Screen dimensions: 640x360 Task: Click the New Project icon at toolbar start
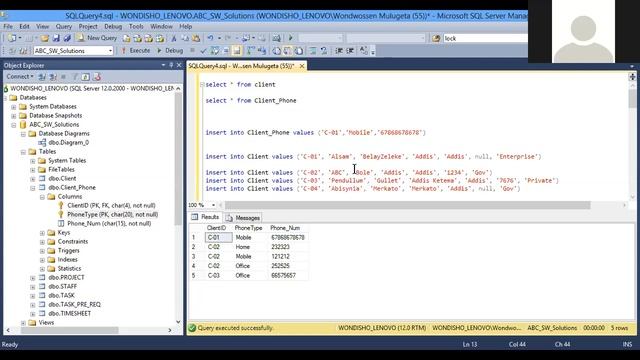(12, 38)
